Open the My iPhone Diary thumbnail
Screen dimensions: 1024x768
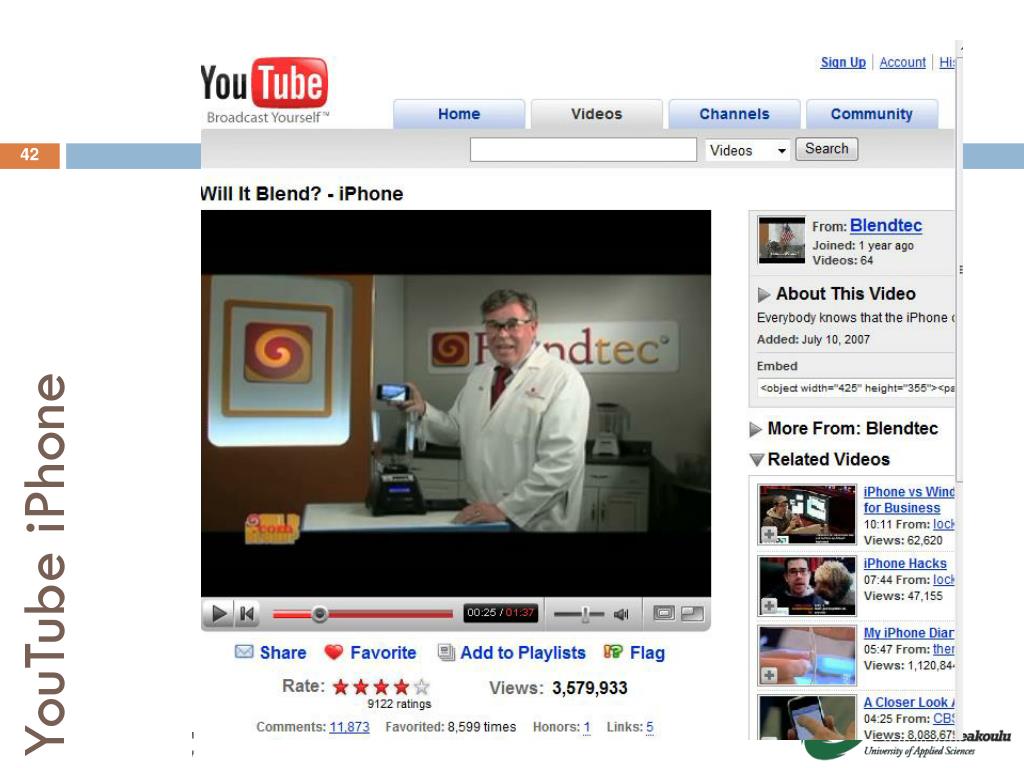[x=807, y=655]
